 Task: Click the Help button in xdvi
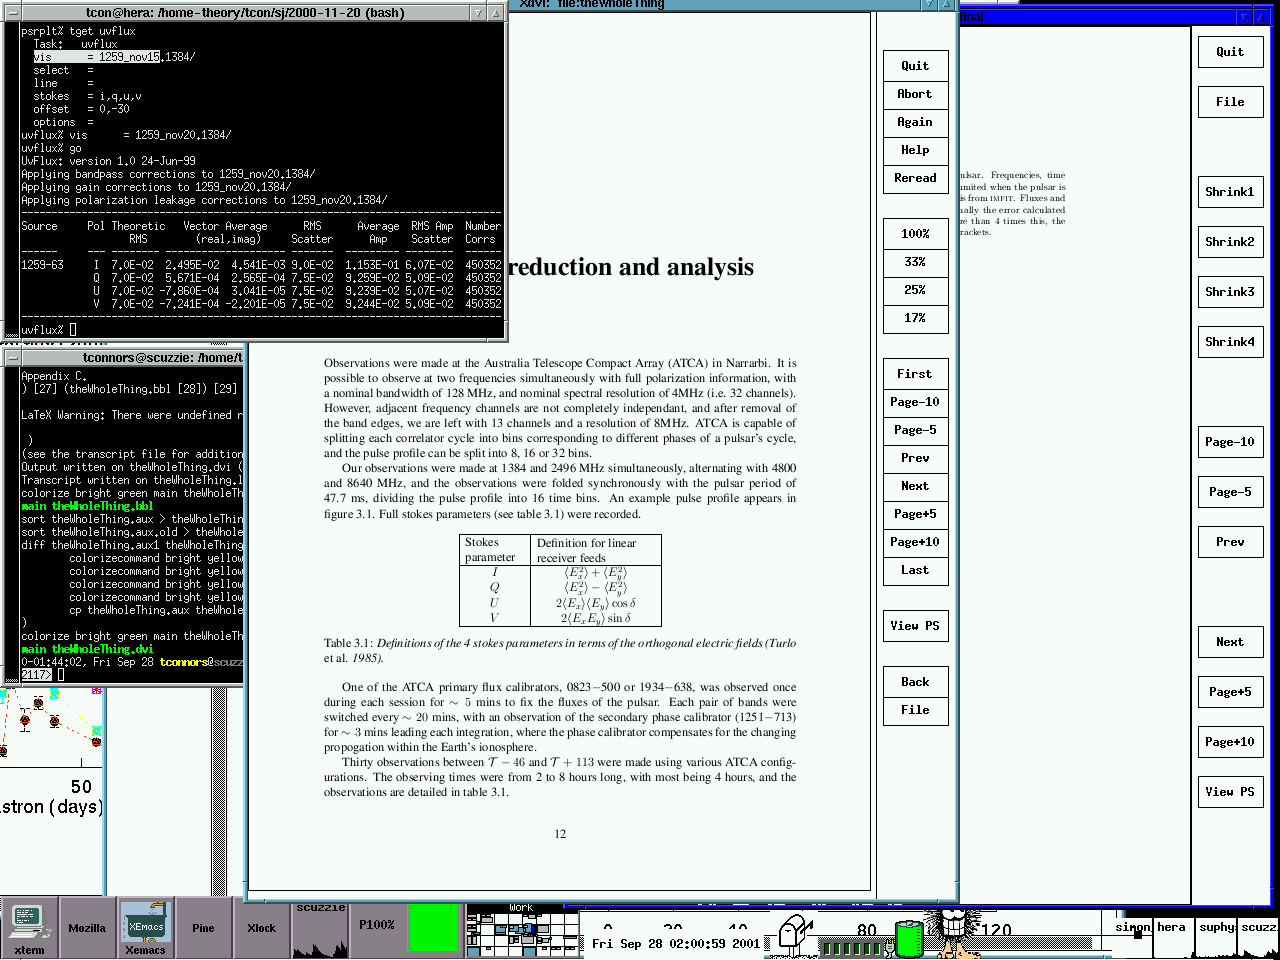click(x=915, y=150)
